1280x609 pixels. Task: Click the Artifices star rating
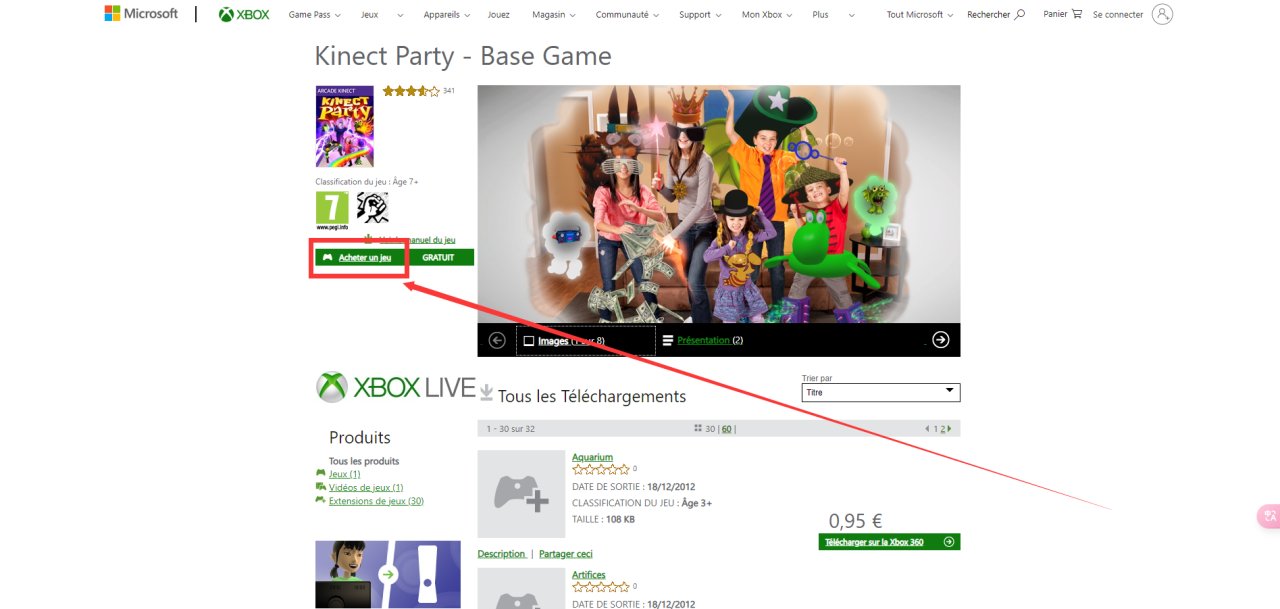pos(601,586)
